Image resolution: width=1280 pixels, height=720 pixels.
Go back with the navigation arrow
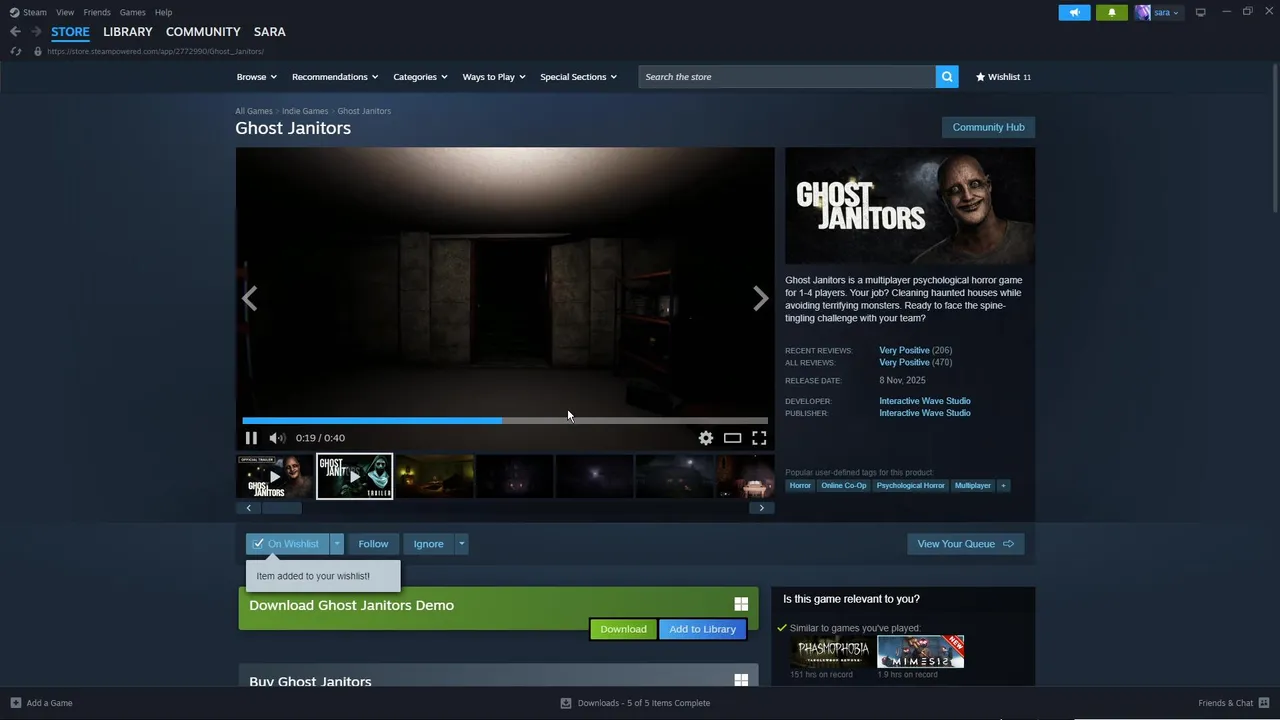(15, 31)
